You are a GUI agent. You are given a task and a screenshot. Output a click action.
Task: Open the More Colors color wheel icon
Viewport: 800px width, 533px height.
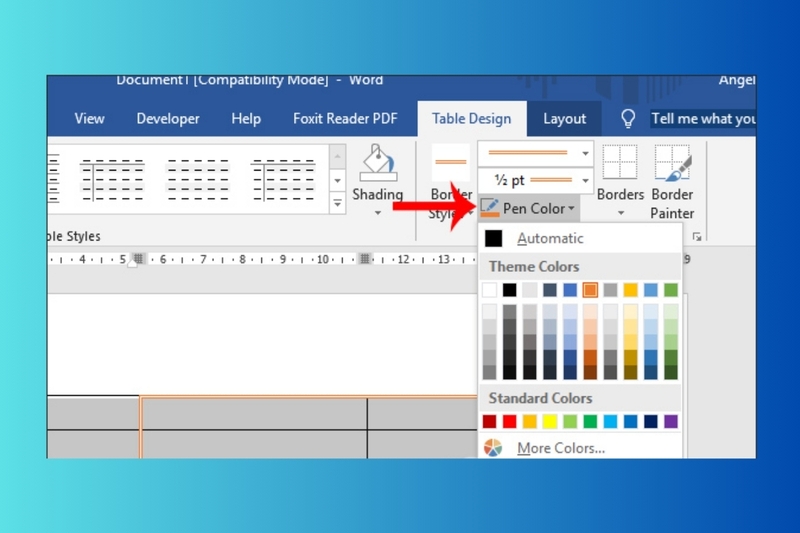click(493, 448)
